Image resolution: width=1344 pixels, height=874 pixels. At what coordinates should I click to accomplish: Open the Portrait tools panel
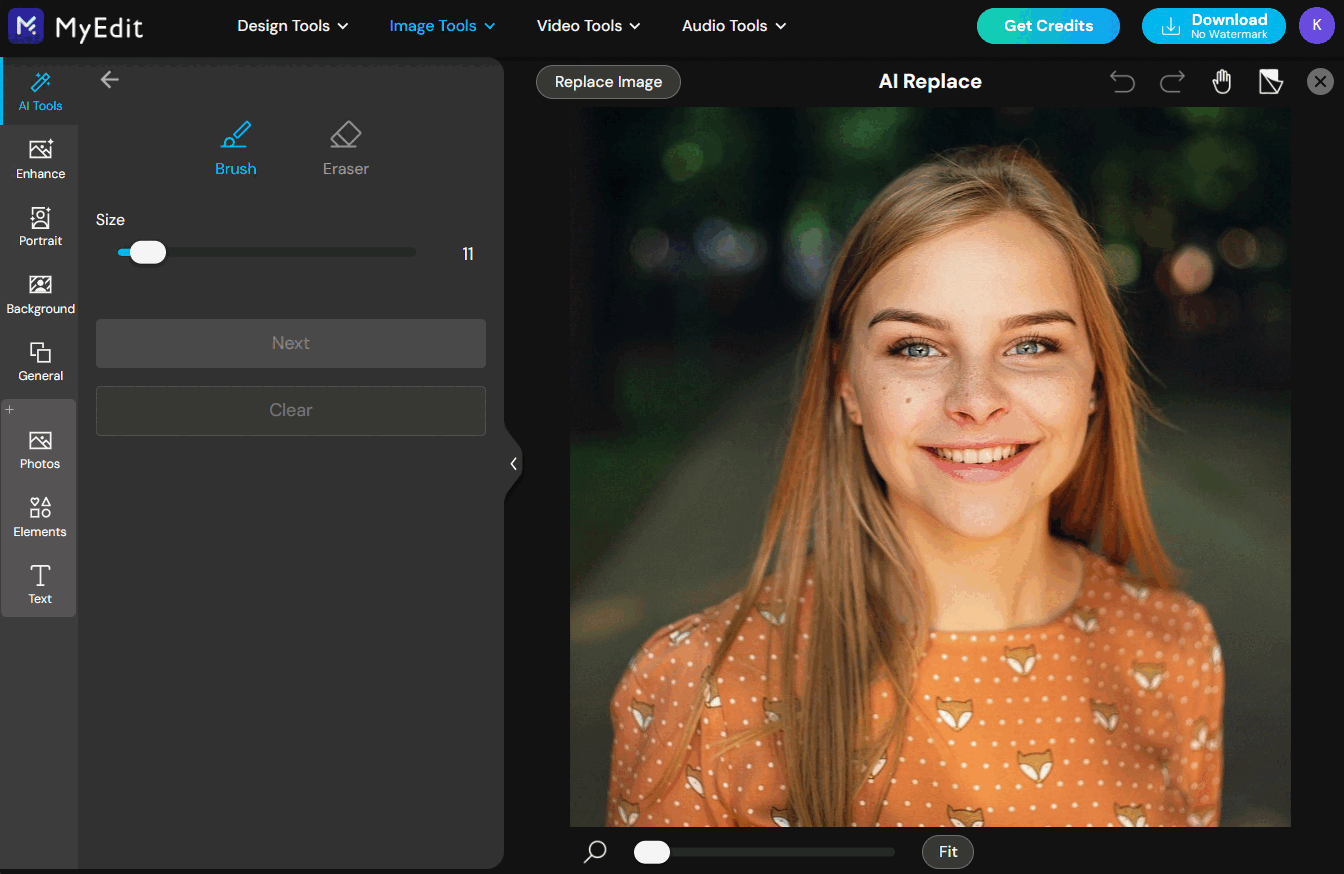coord(41,227)
